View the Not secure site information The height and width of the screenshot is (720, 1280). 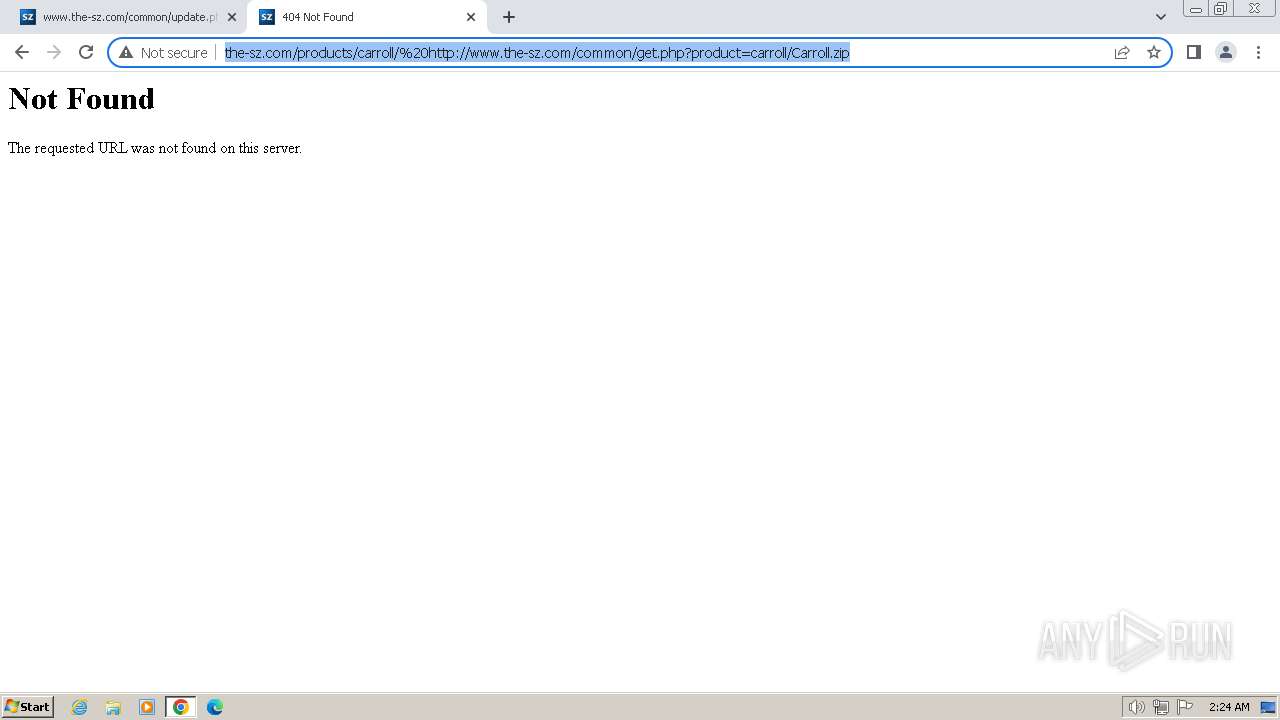[163, 52]
